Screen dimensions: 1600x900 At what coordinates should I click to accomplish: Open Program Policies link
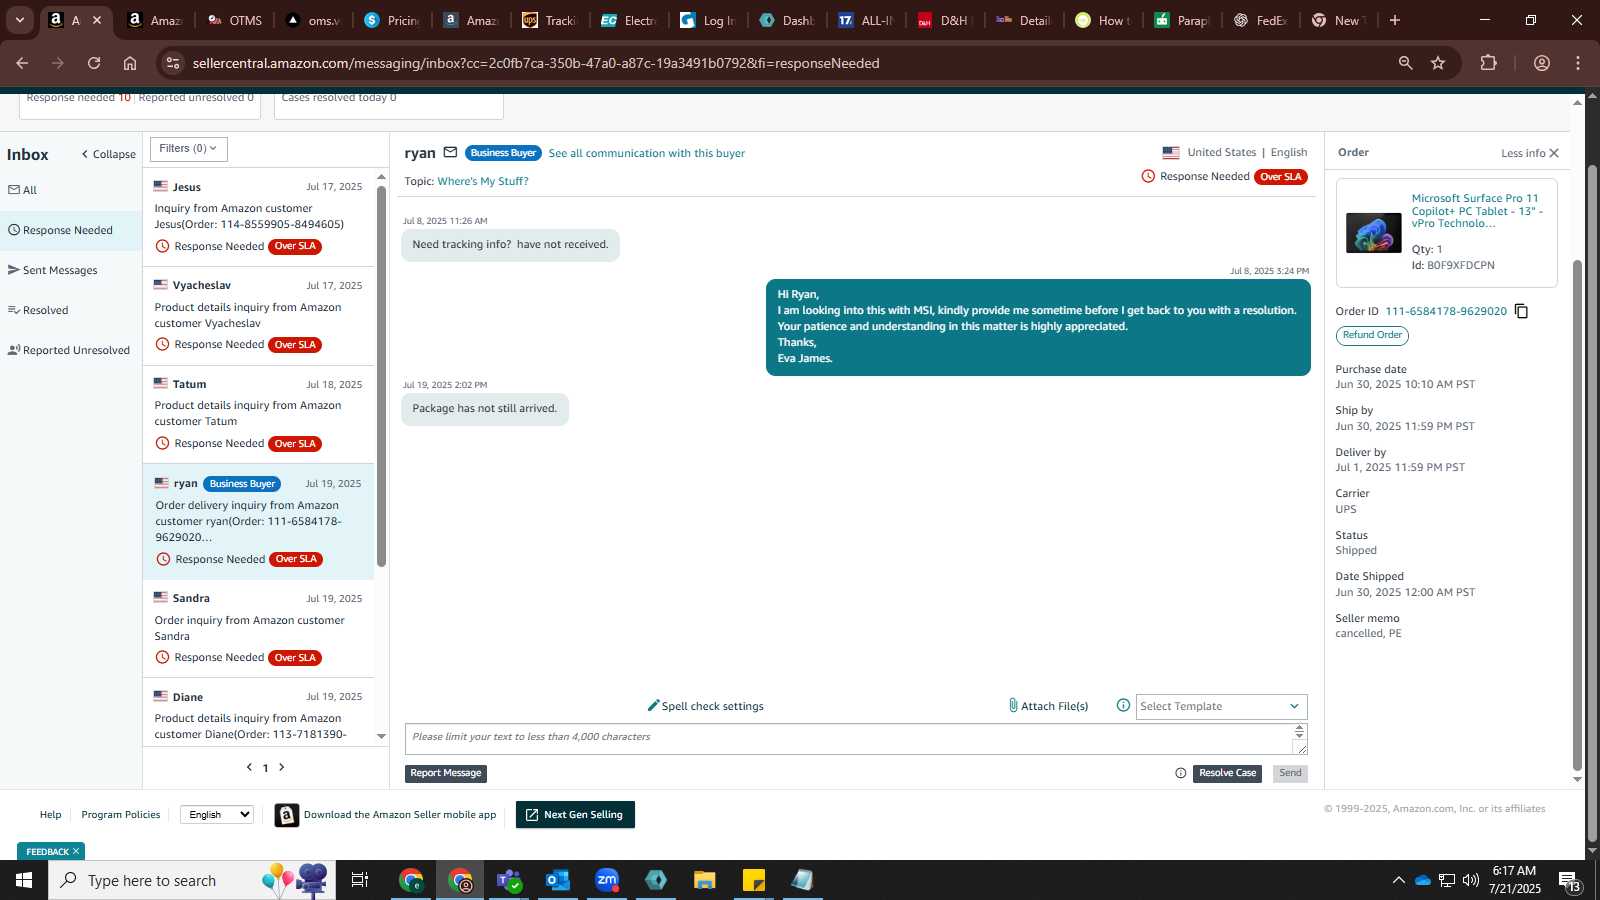pos(121,815)
